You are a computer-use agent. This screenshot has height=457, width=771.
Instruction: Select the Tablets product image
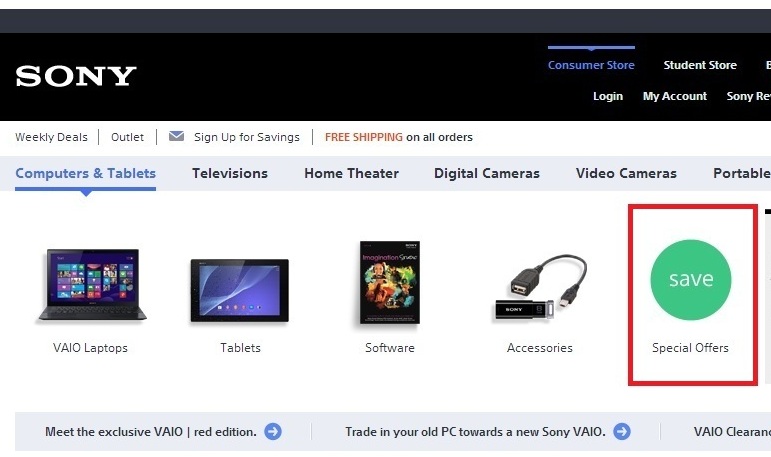239,290
